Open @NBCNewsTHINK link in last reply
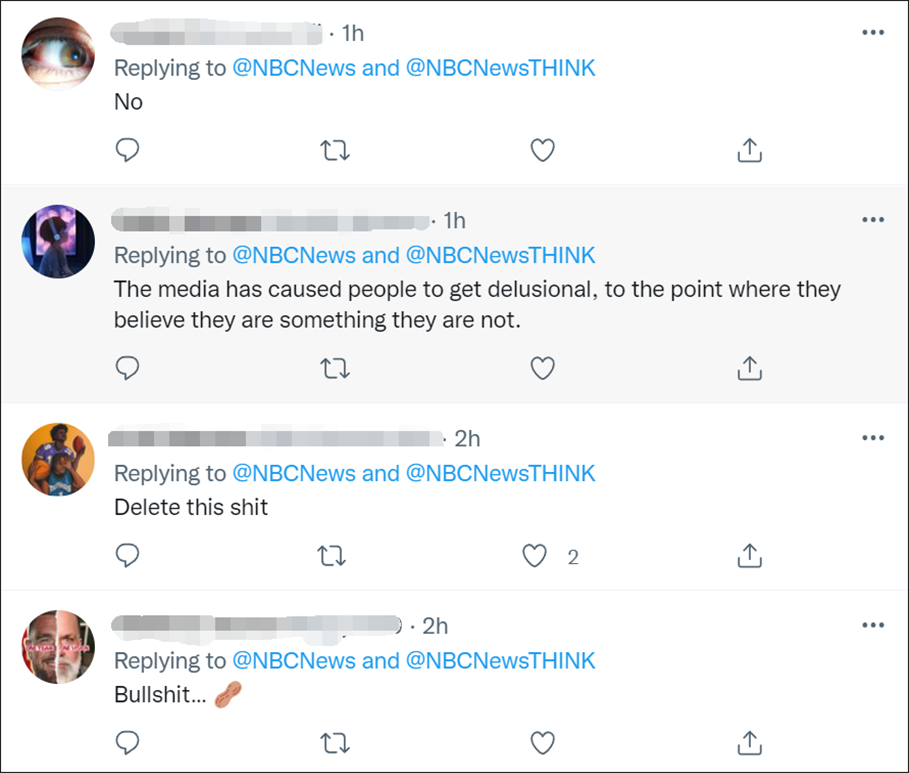The width and height of the screenshot is (909, 773). coord(500,661)
